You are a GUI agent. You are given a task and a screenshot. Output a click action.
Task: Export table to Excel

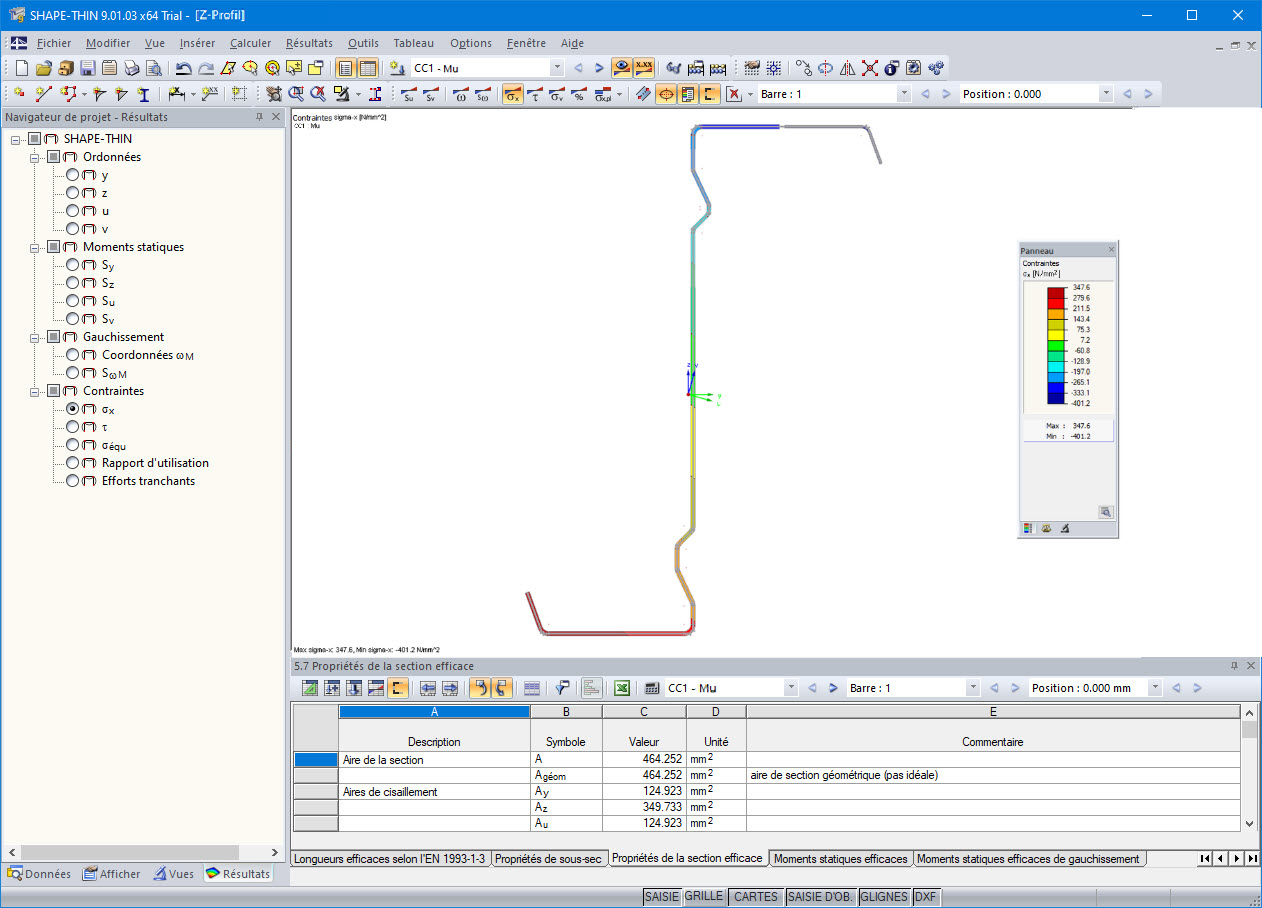click(621, 688)
